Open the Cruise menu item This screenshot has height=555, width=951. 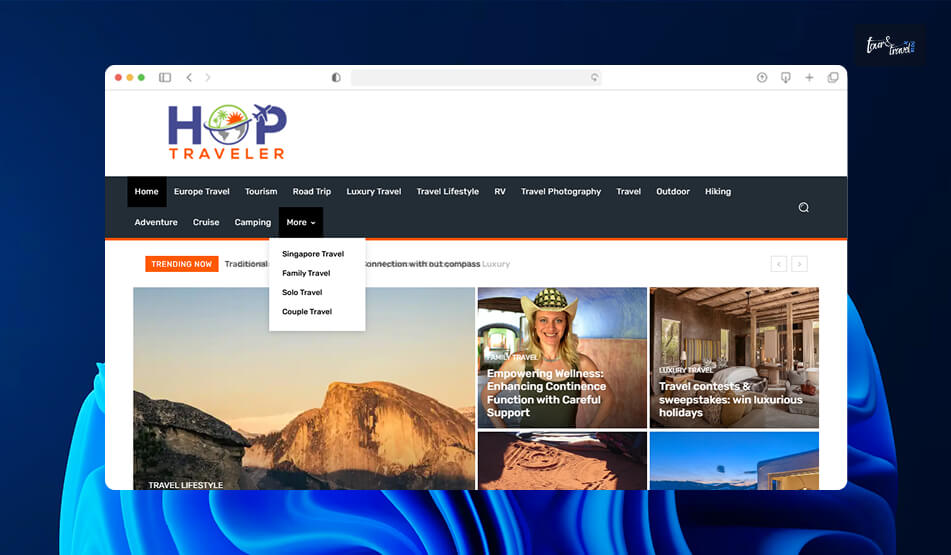click(x=206, y=223)
